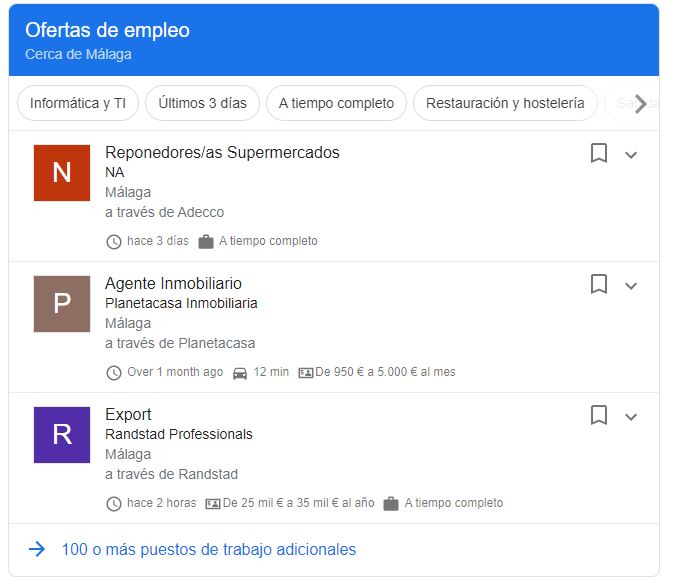Click the hace 2 horas timestamp

pyautogui.click(x=162, y=503)
